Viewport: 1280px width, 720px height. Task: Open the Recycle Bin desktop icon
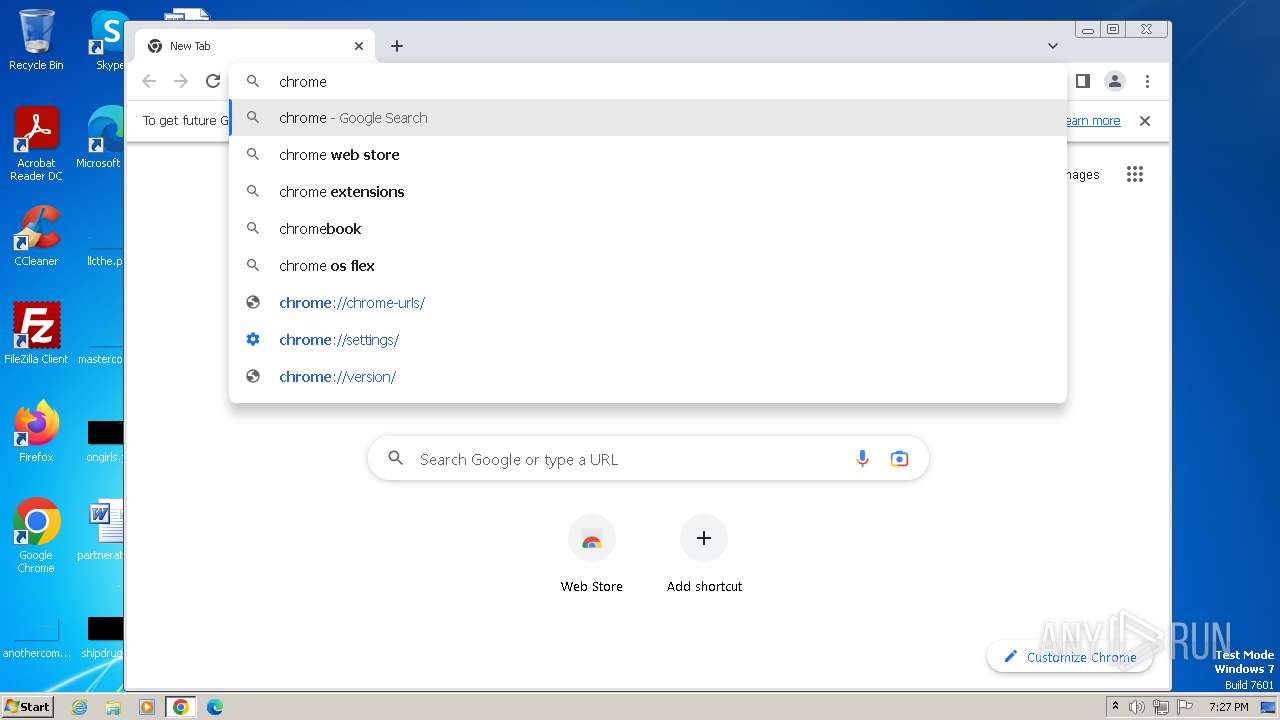pyautogui.click(x=36, y=40)
